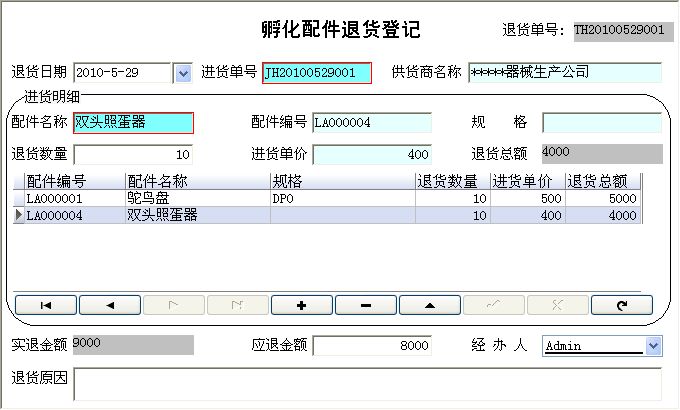This screenshot has height=410, width=680.
Task: Click the disabled cancel X button
Action: (558, 305)
